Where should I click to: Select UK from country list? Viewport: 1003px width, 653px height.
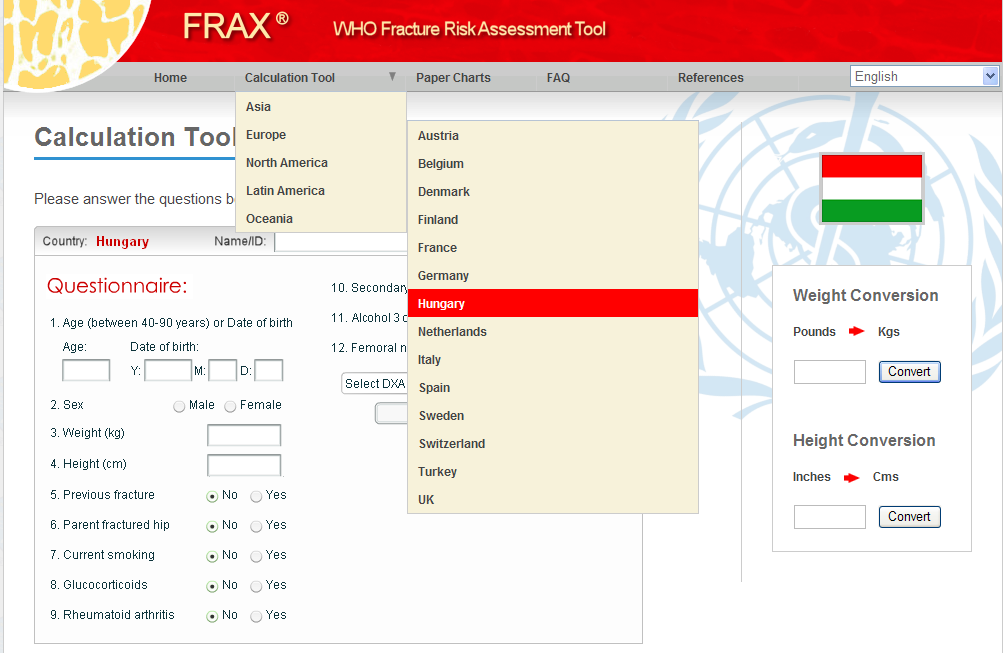553,500
